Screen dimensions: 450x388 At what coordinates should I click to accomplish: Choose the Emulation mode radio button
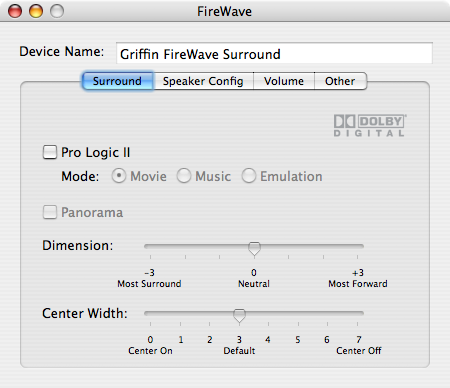click(249, 176)
